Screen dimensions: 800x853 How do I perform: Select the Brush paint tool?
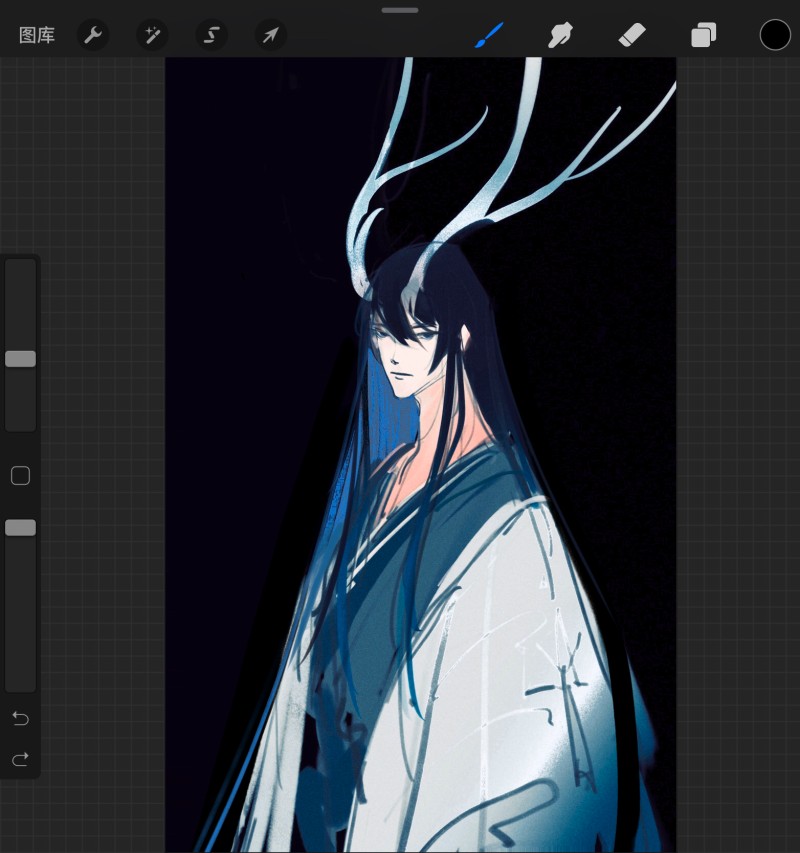click(x=489, y=35)
